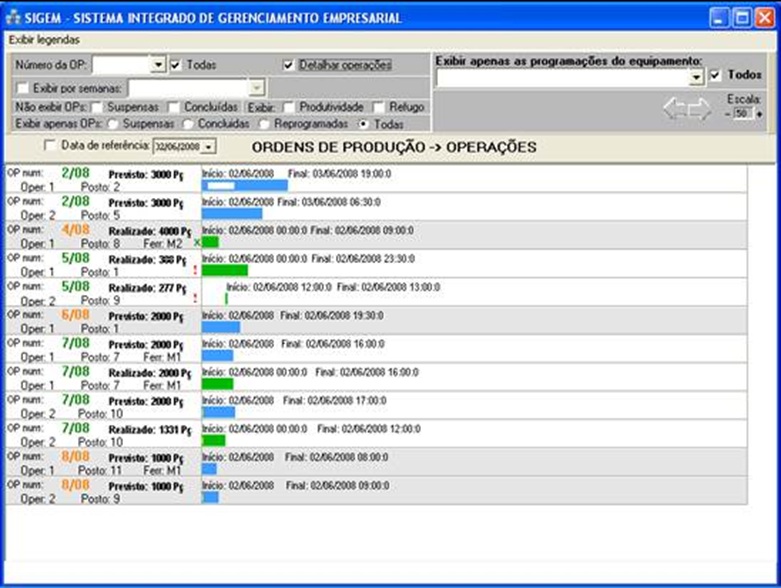Click the green tick marker on OP 5/08 Oper 2
Image resolution: width=781 pixels, height=588 pixels.
click(226, 298)
